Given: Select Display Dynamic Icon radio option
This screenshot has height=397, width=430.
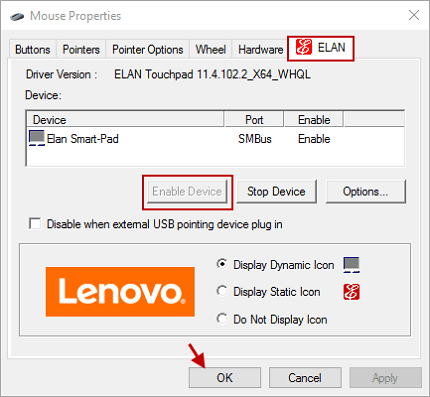Looking at the screenshot, I should (x=222, y=264).
